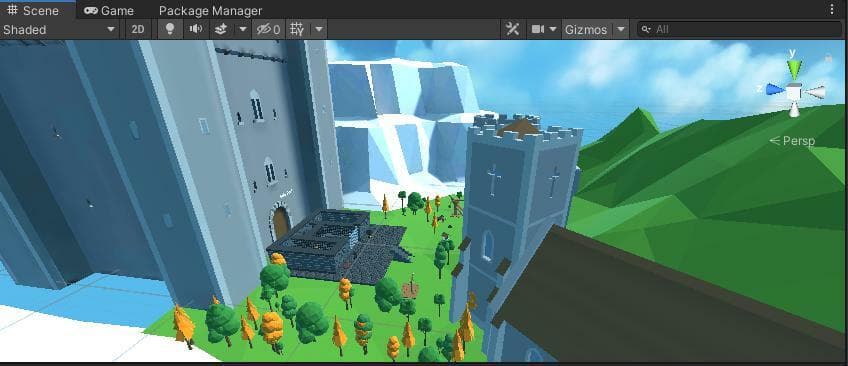Toggle hidden objects visibility eye icon
848x366 pixels.
(x=268, y=29)
